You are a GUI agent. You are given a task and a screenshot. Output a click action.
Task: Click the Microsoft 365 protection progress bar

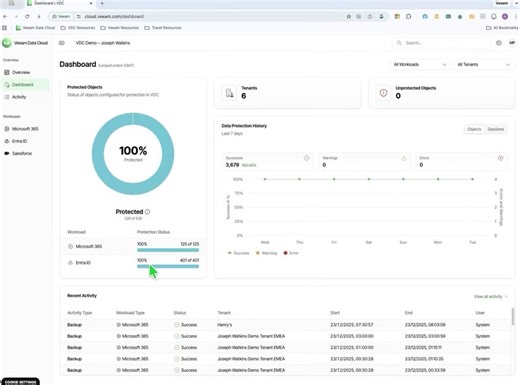point(168,250)
